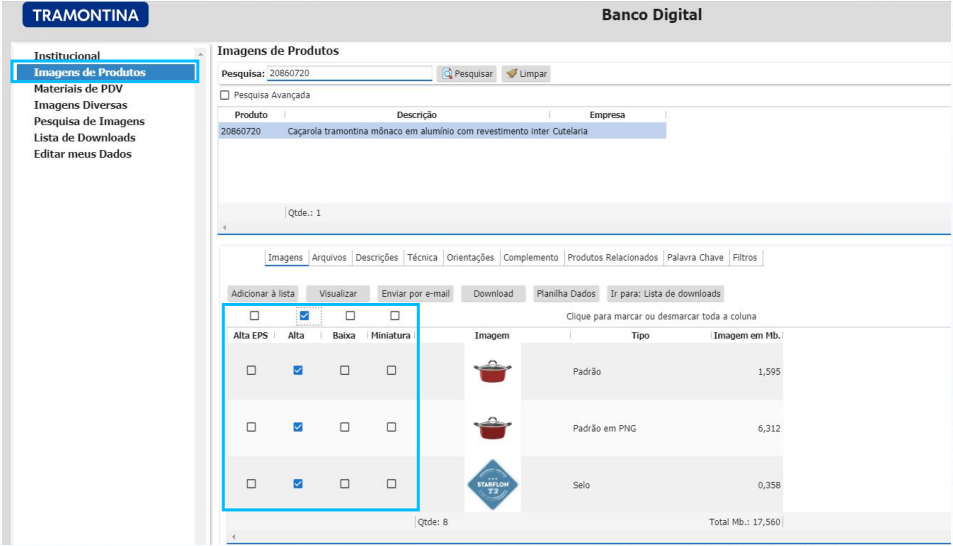
Task: Open Institucional in the sidebar
Action: (67, 56)
